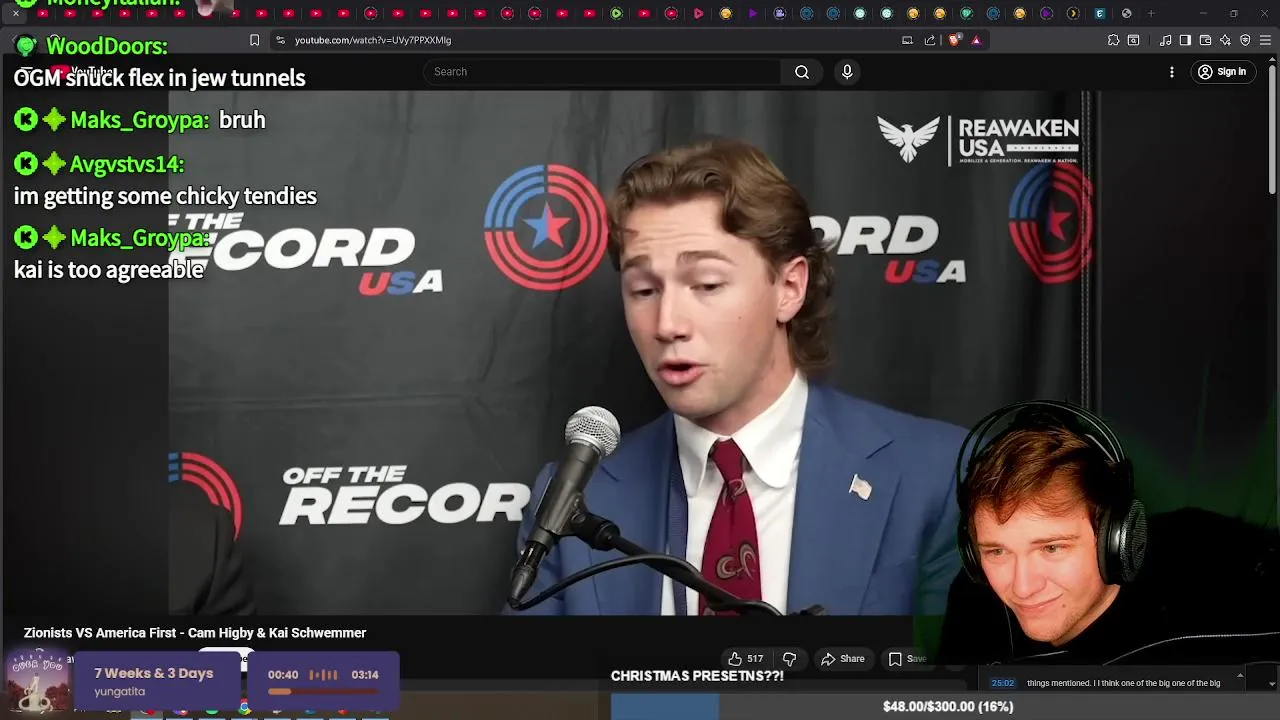
Task: Click the Avgvstvs14 chat username
Action: [x=127, y=164]
